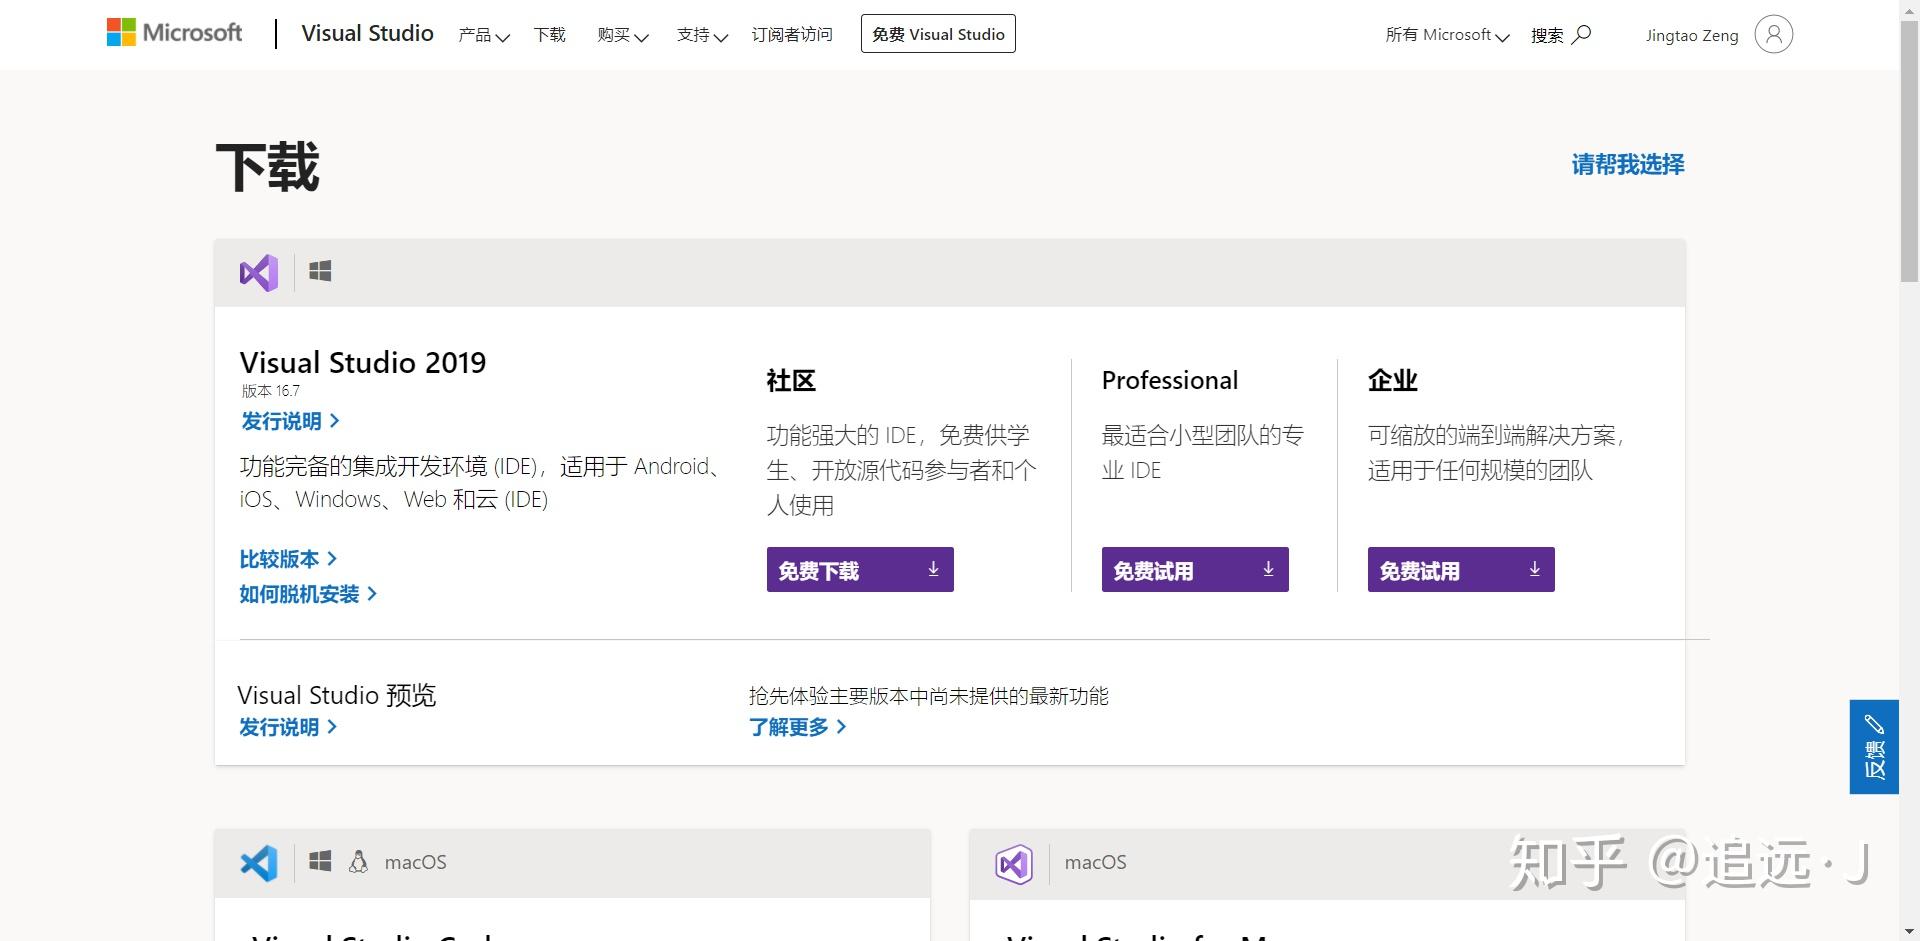1920x941 pixels.
Task: Open the 了解更多 link
Action: pyautogui.click(x=798, y=727)
